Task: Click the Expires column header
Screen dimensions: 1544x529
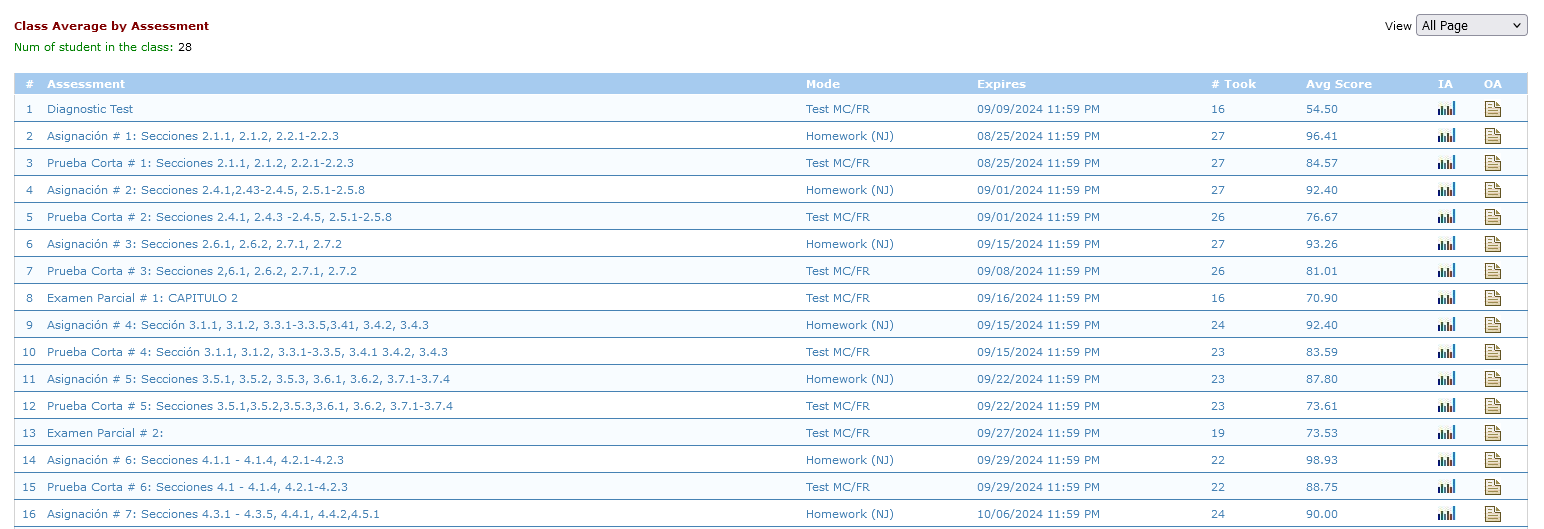Action: [1001, 84]
